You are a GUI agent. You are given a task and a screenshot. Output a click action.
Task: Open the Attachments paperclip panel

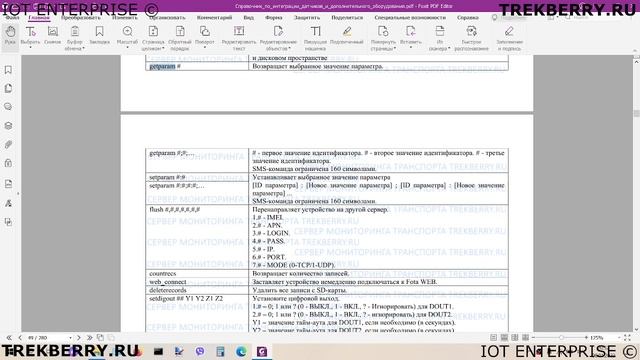pyautogui.click(x=8, y=144)
